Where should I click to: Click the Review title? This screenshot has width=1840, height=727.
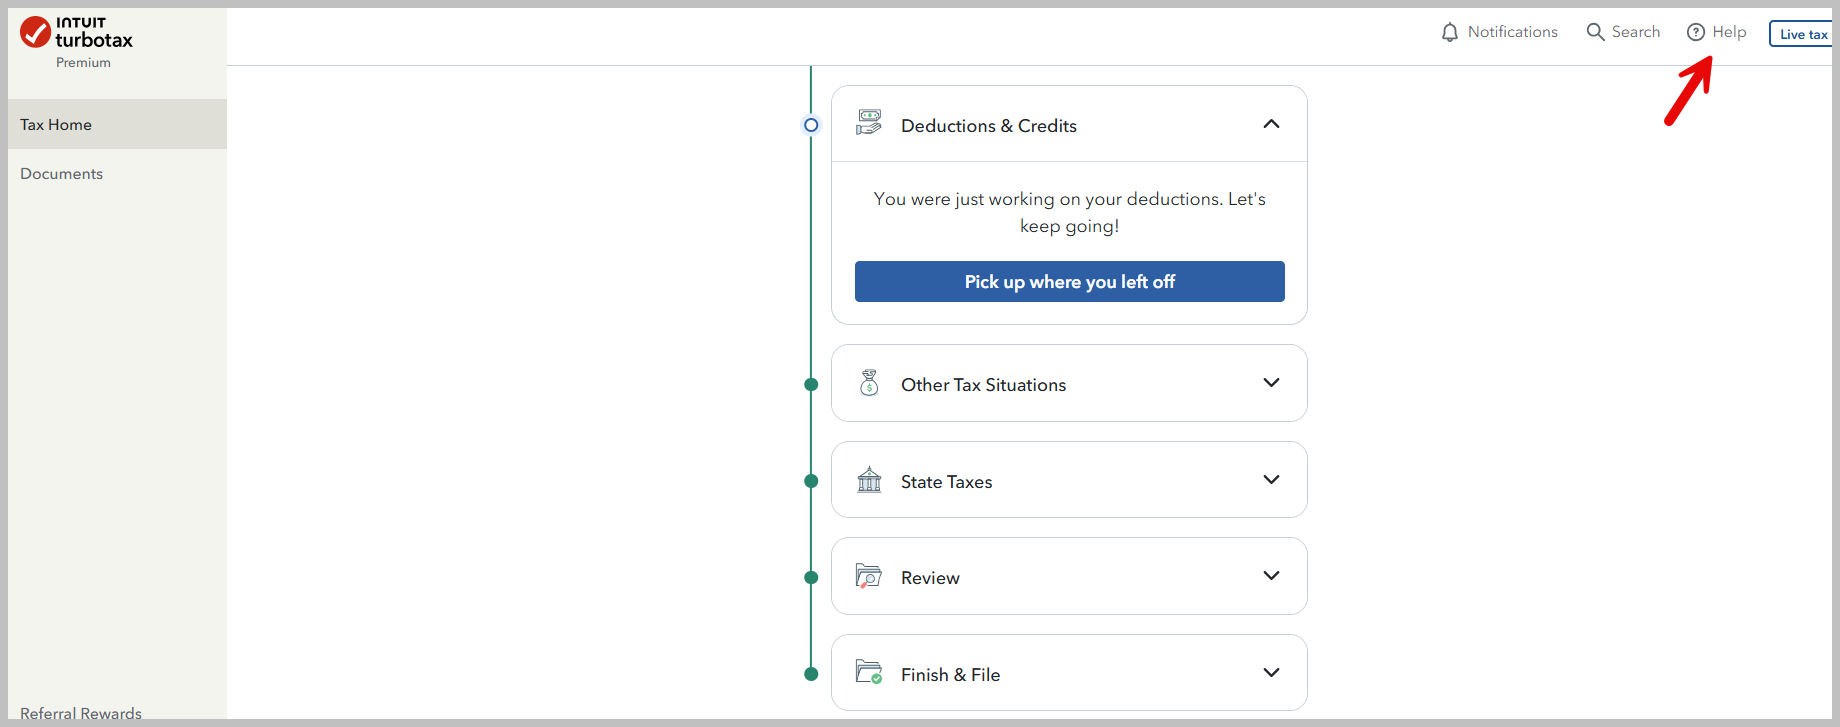(x=930, y=578)
